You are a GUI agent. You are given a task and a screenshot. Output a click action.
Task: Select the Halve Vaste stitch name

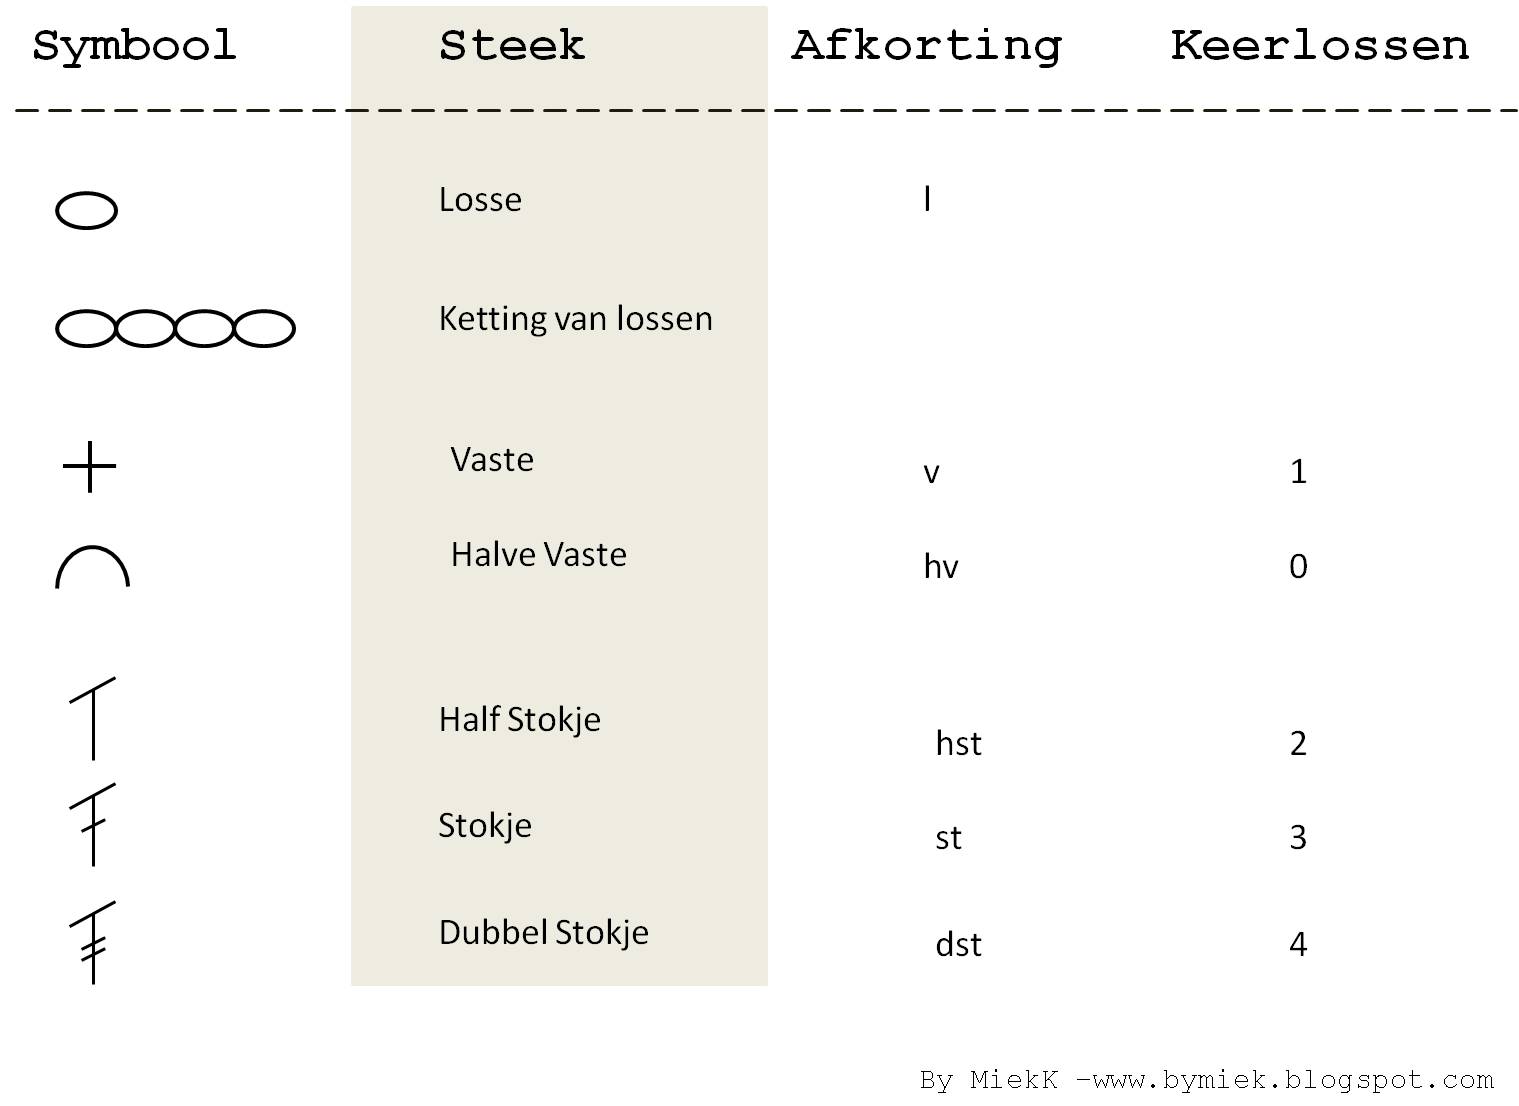539,554
